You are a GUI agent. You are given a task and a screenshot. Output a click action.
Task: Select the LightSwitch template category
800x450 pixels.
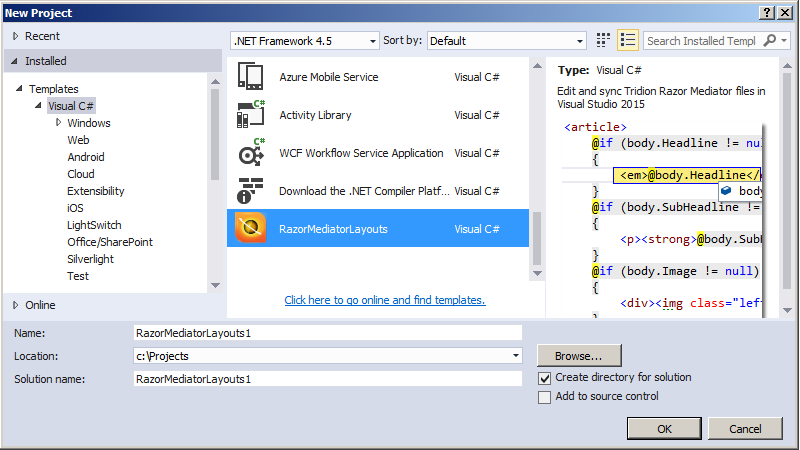[x=94, y=225]
